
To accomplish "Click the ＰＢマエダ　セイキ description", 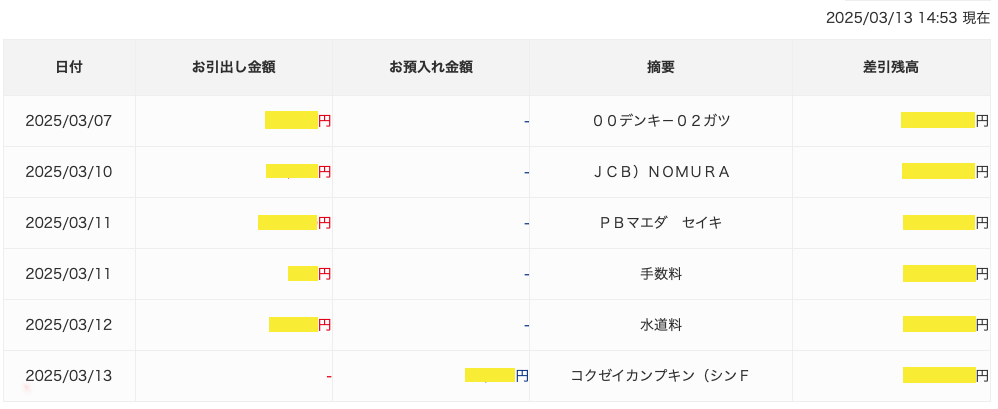I will pos(661,223).
